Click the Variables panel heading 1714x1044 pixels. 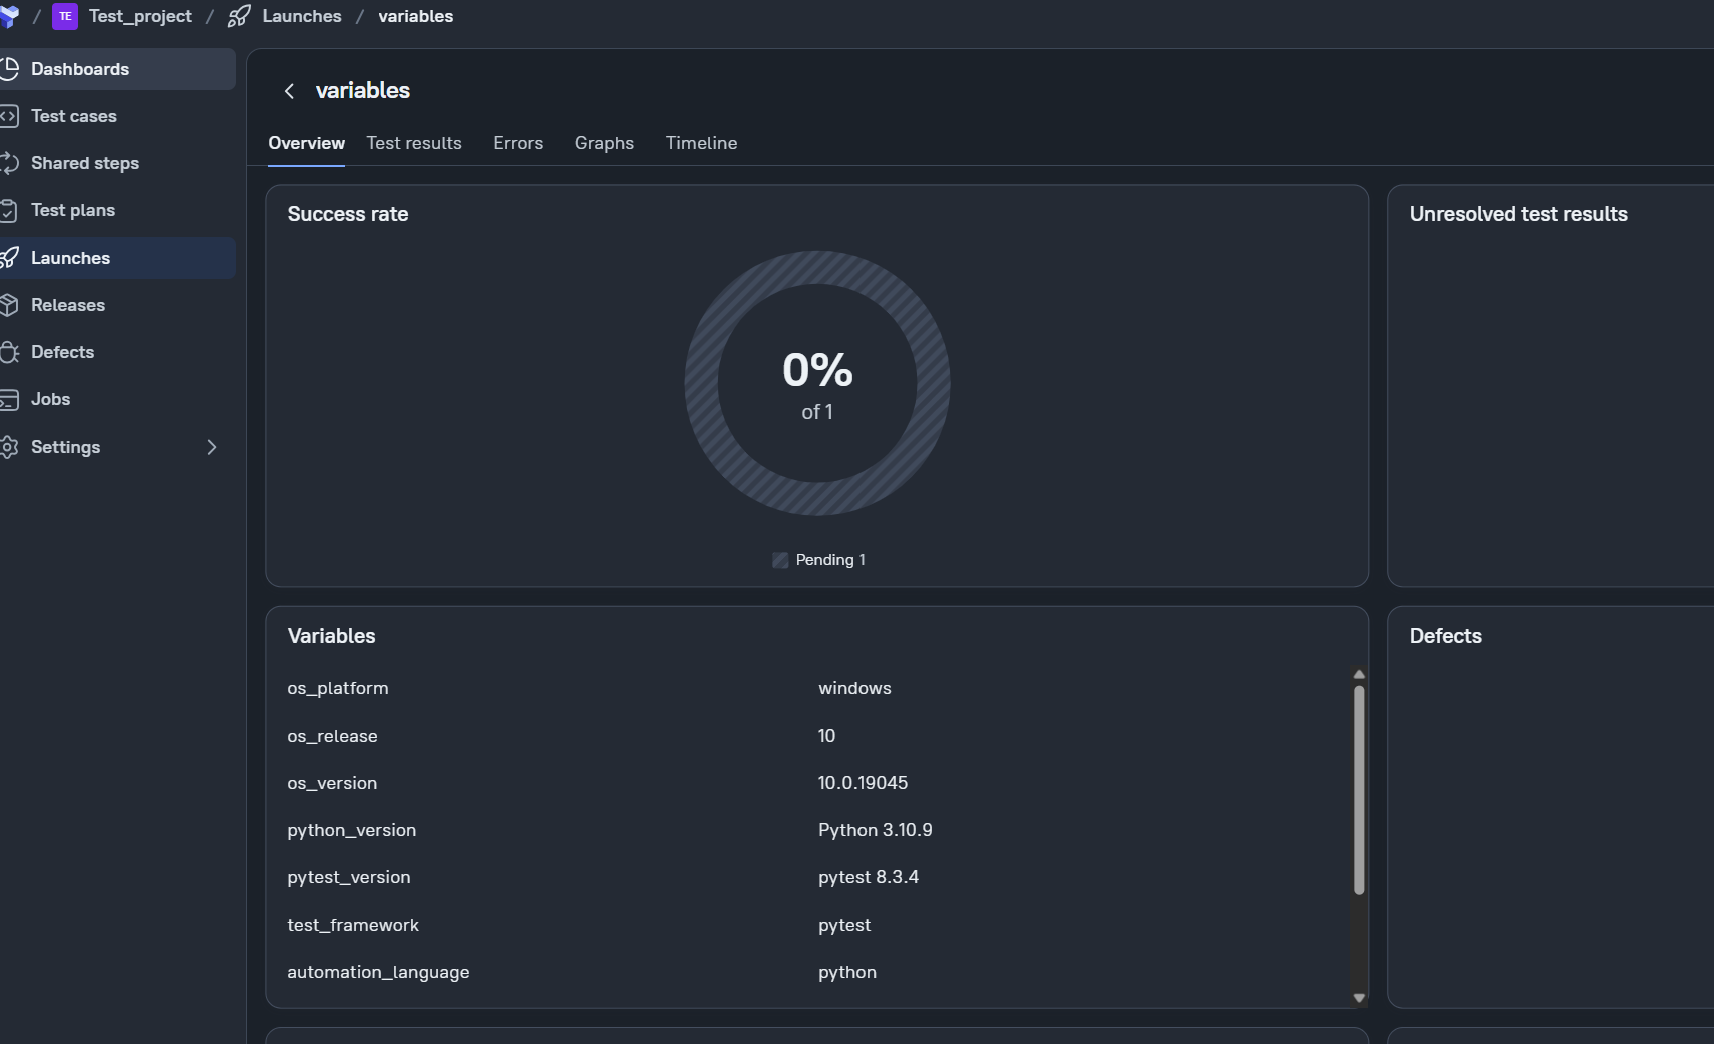click(x=332, y=636)
